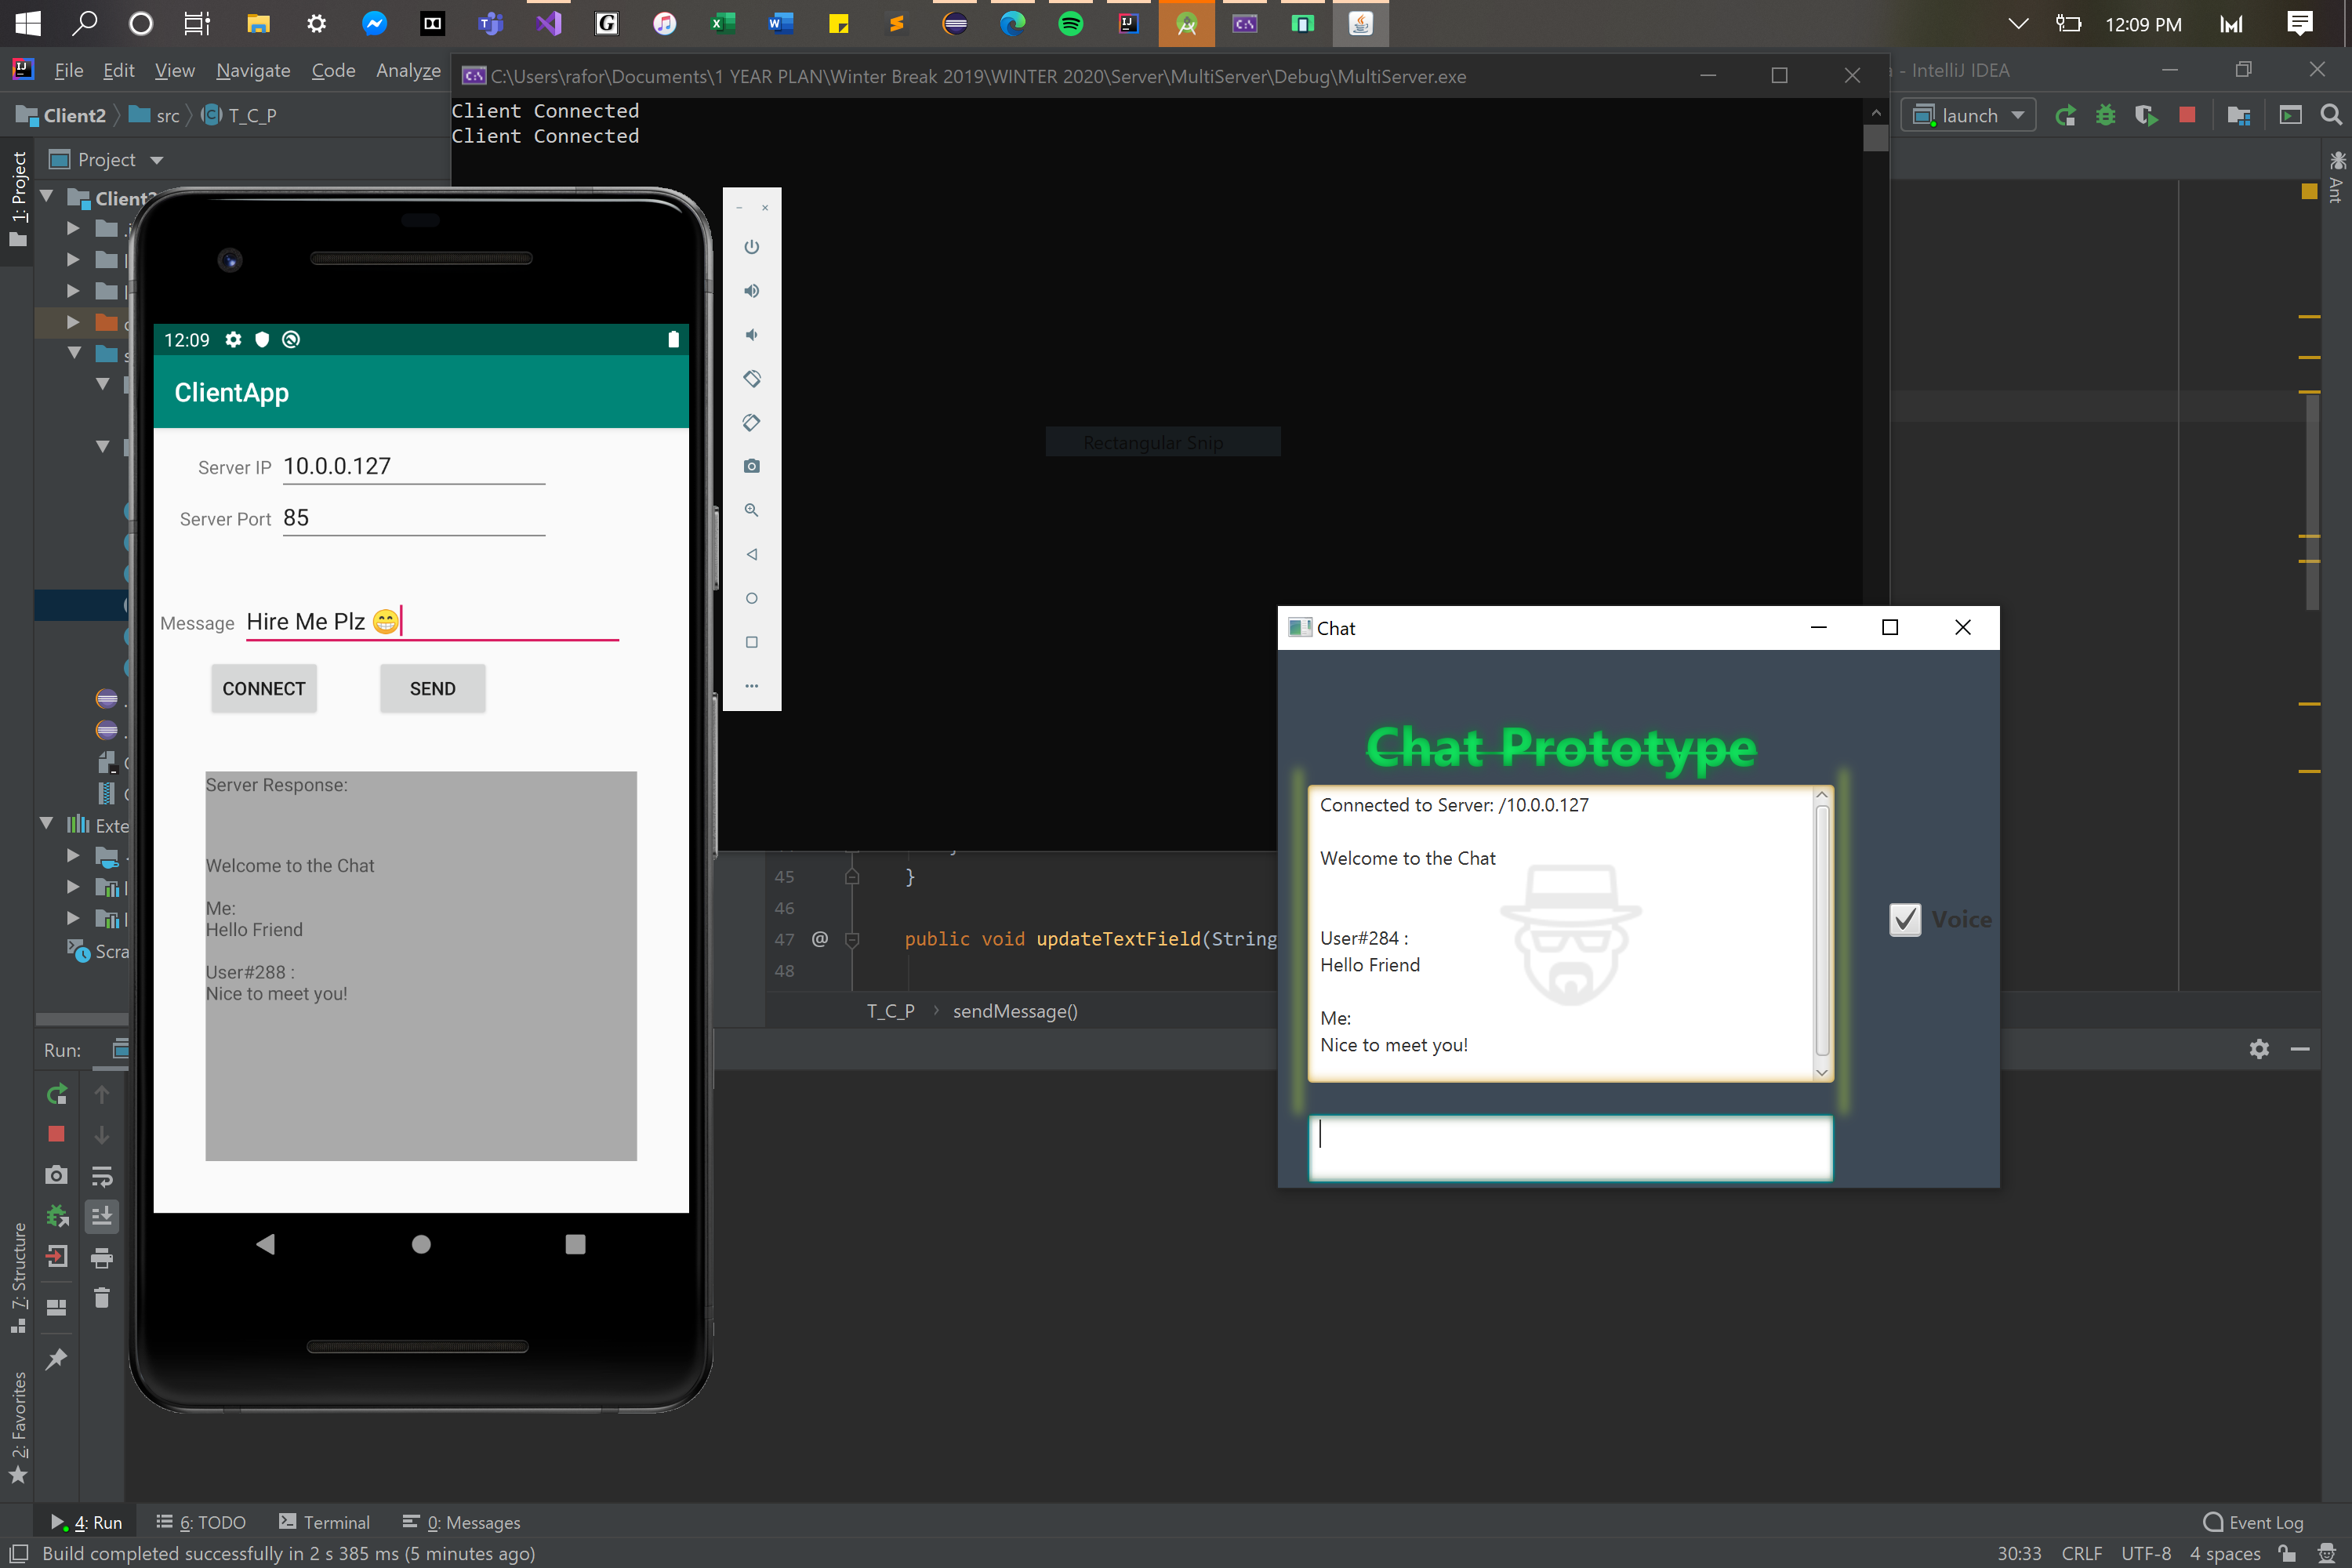Click the IntelliJ debug bug icon
This screenshot has width=2352, height=1568.
pyautogui.click(x=2106, y=115)
